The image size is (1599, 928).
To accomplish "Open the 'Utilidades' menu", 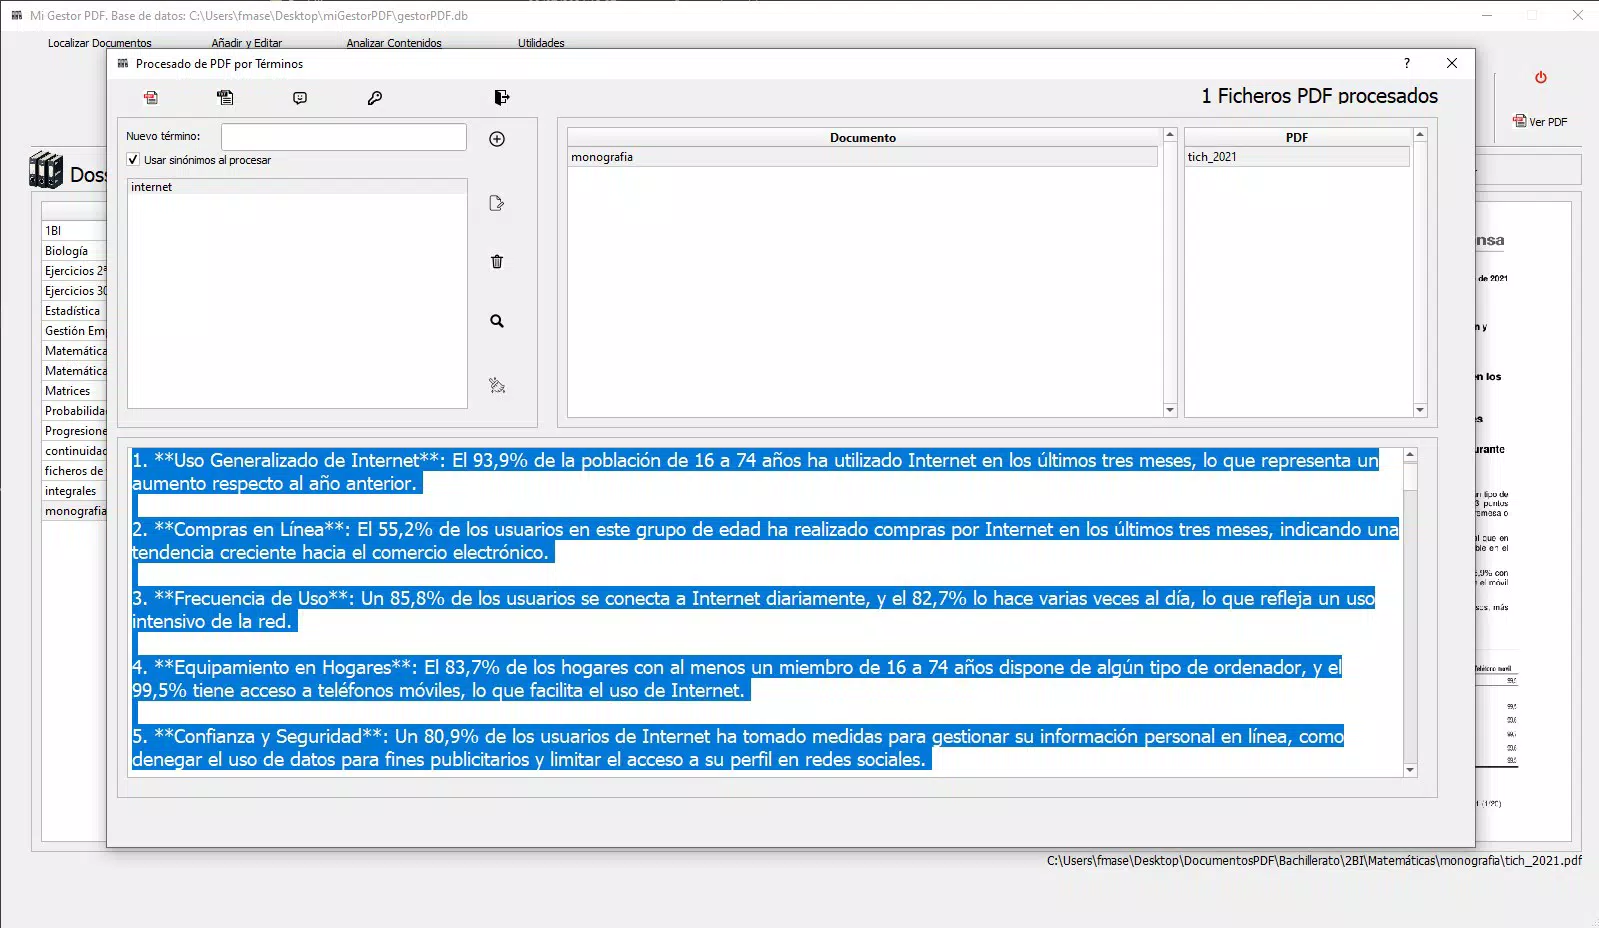I will (541, 43).
